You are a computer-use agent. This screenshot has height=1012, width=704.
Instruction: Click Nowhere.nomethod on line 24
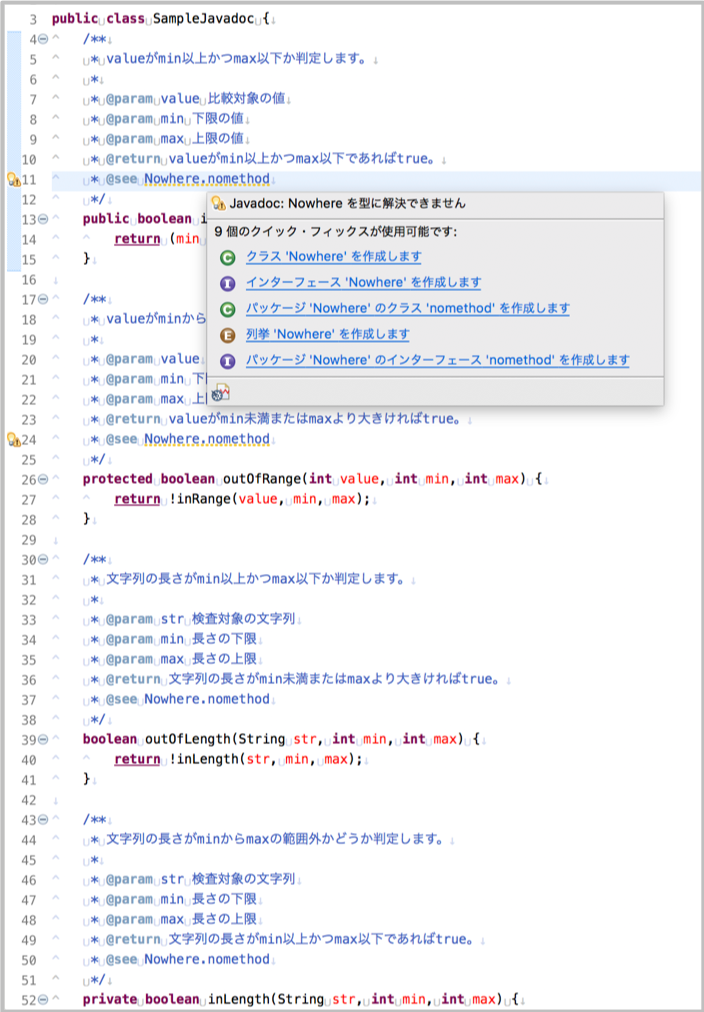point(206,440)
